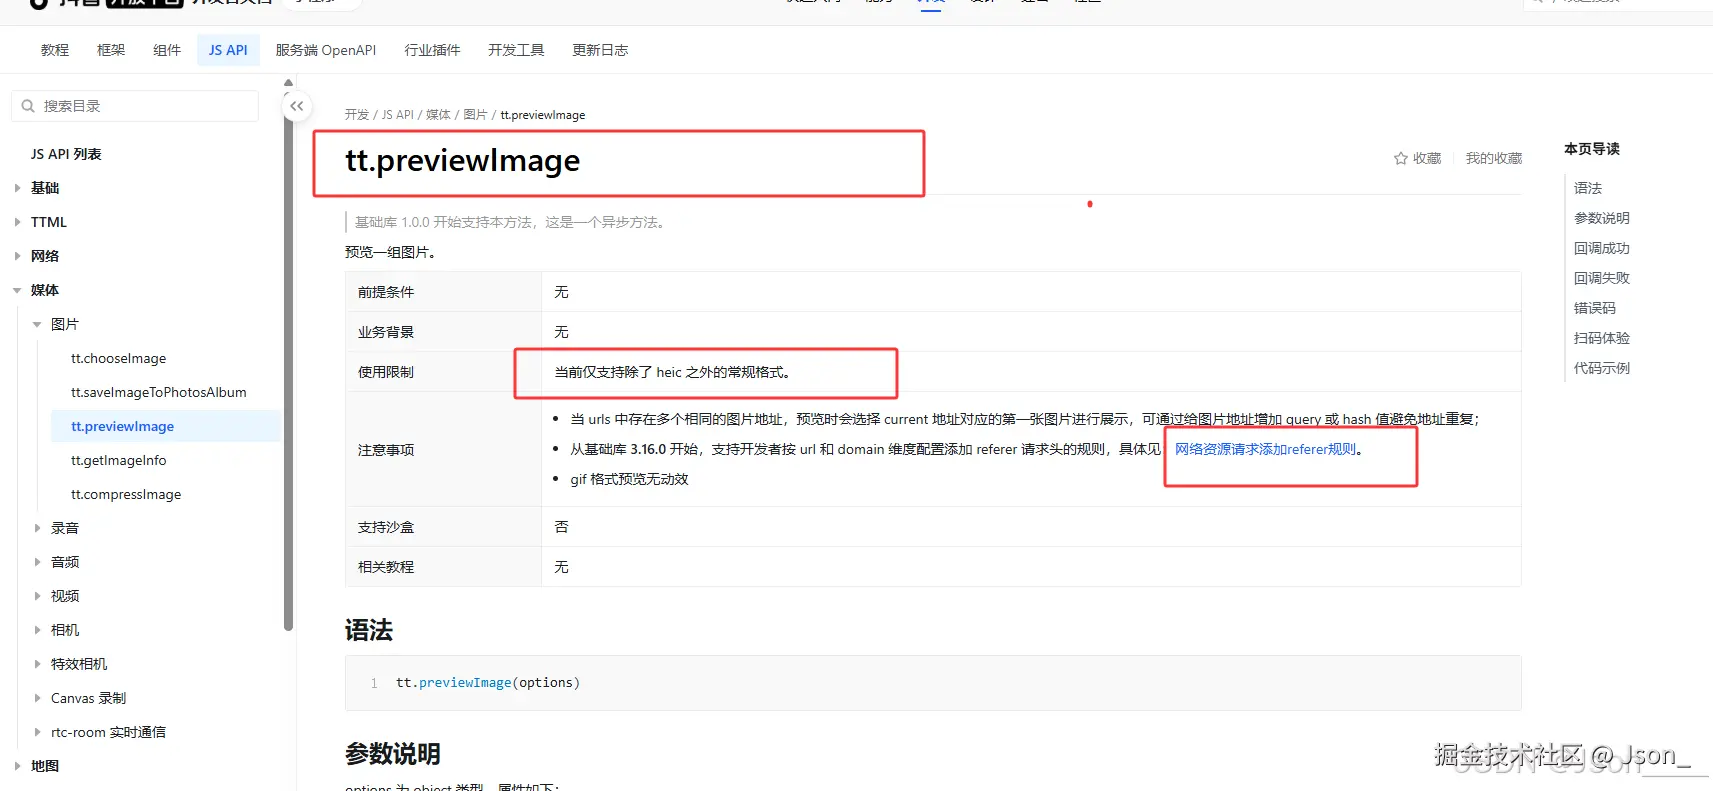Click the 支持沙盒 table cell
Viewport: 1713px width, 791px height.
[443, 527]
